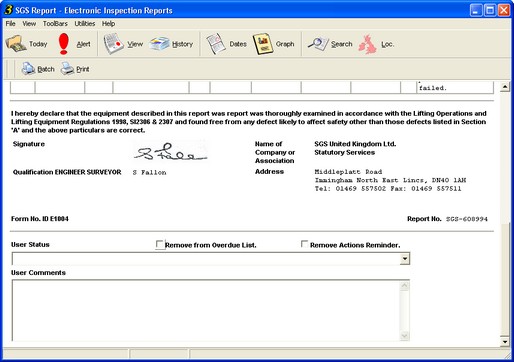514x362 pixels.
Task: Click the Dates toolbar label
Action: point(238,44)
